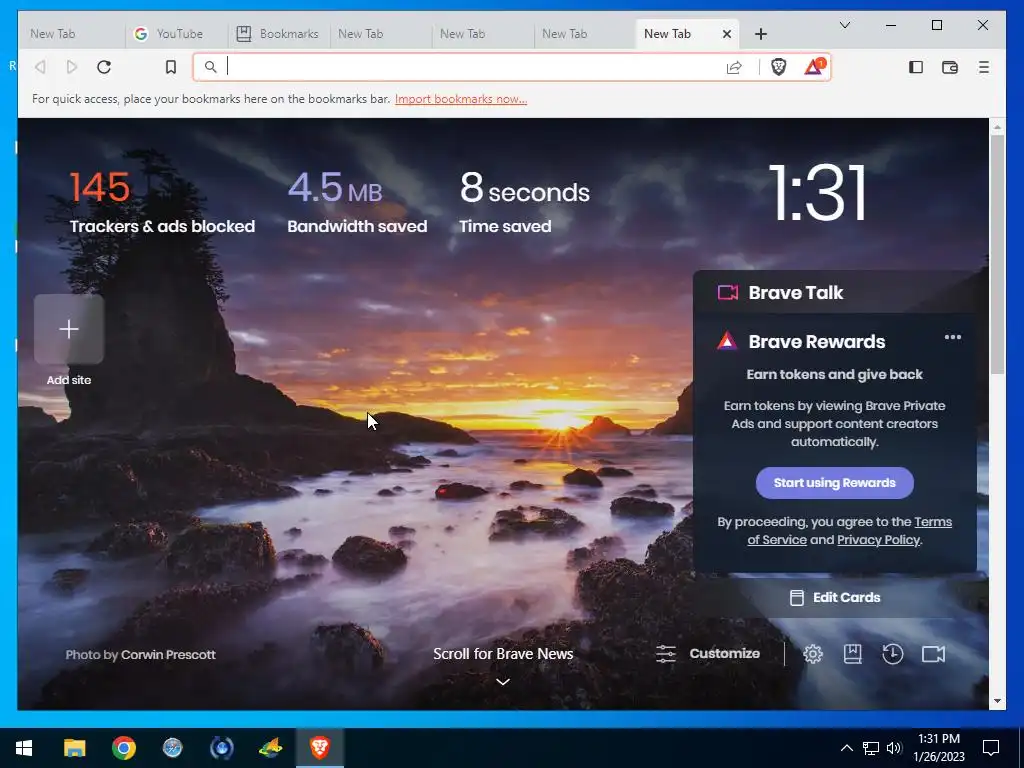Go forward with the forward arrow
Image resolution: width=1024 pixels, height=768 pixels.
coord(72,67)
